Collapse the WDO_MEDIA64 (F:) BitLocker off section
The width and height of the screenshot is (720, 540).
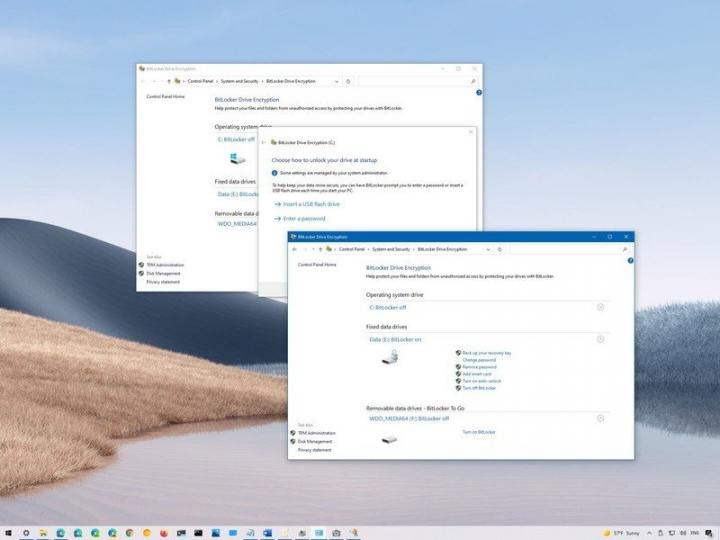click(x=600, y=418)
